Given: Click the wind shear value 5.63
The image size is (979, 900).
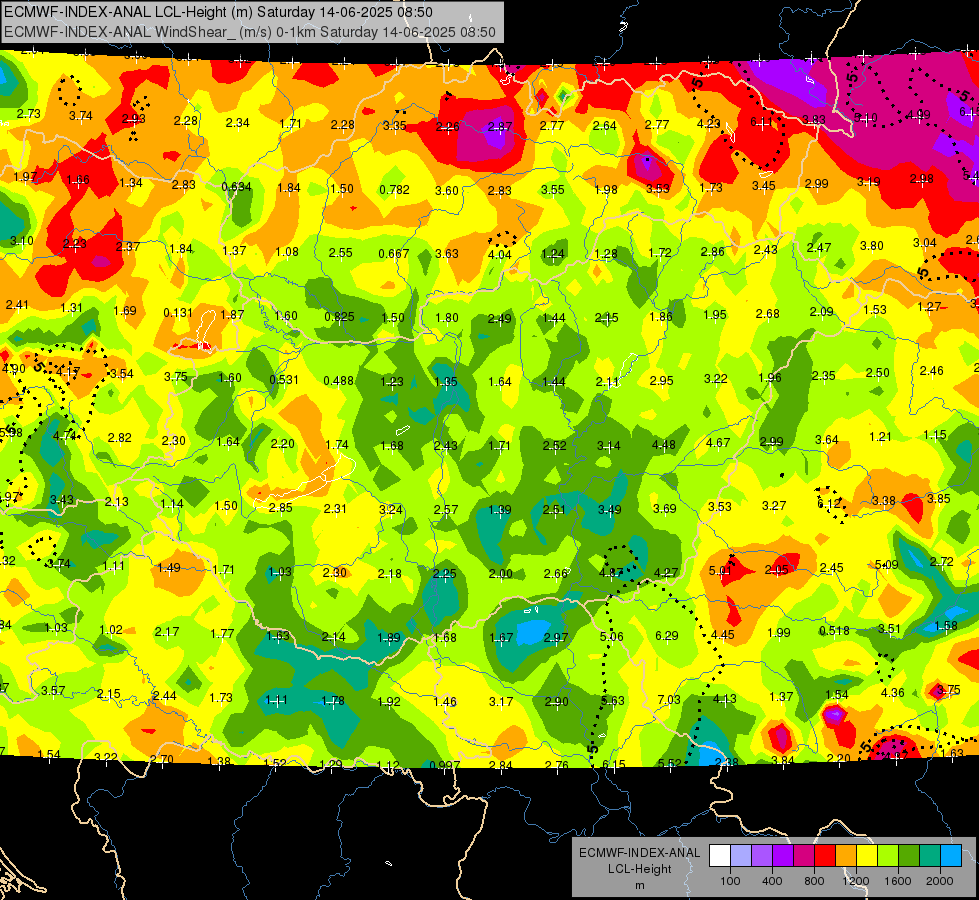Looking at the screenshot, I should click(x=612, y=701).
